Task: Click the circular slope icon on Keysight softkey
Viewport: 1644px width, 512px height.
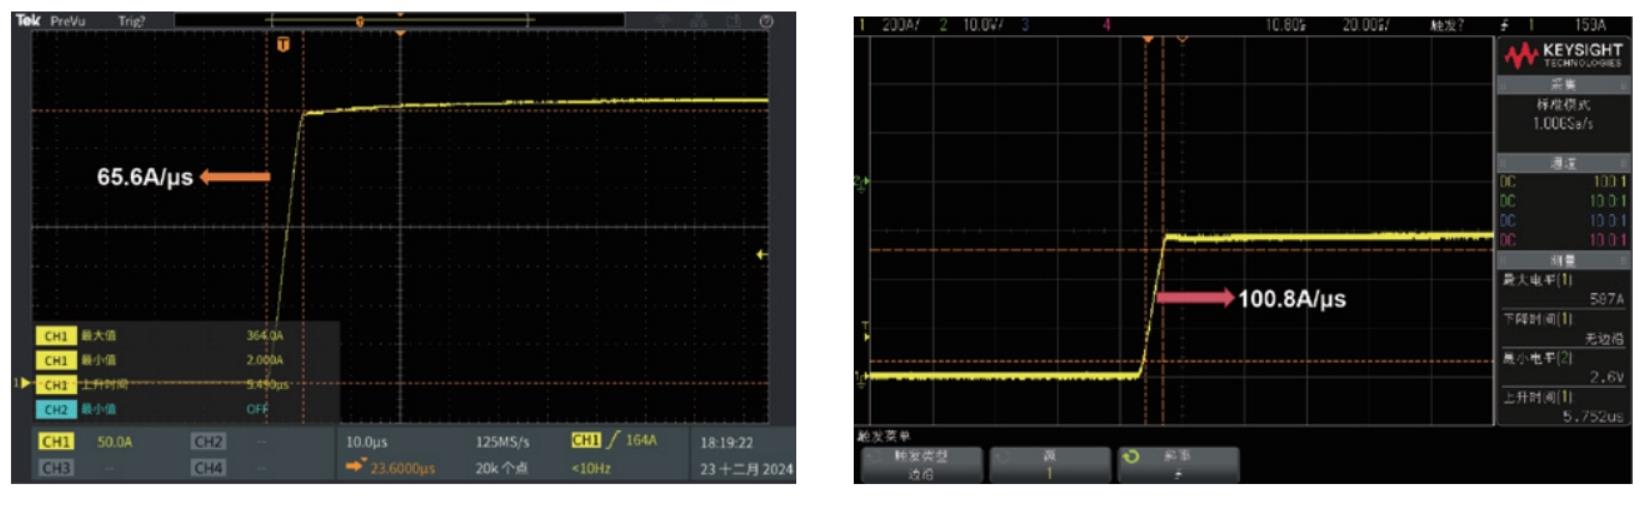Action: [x=1131, y=456]
